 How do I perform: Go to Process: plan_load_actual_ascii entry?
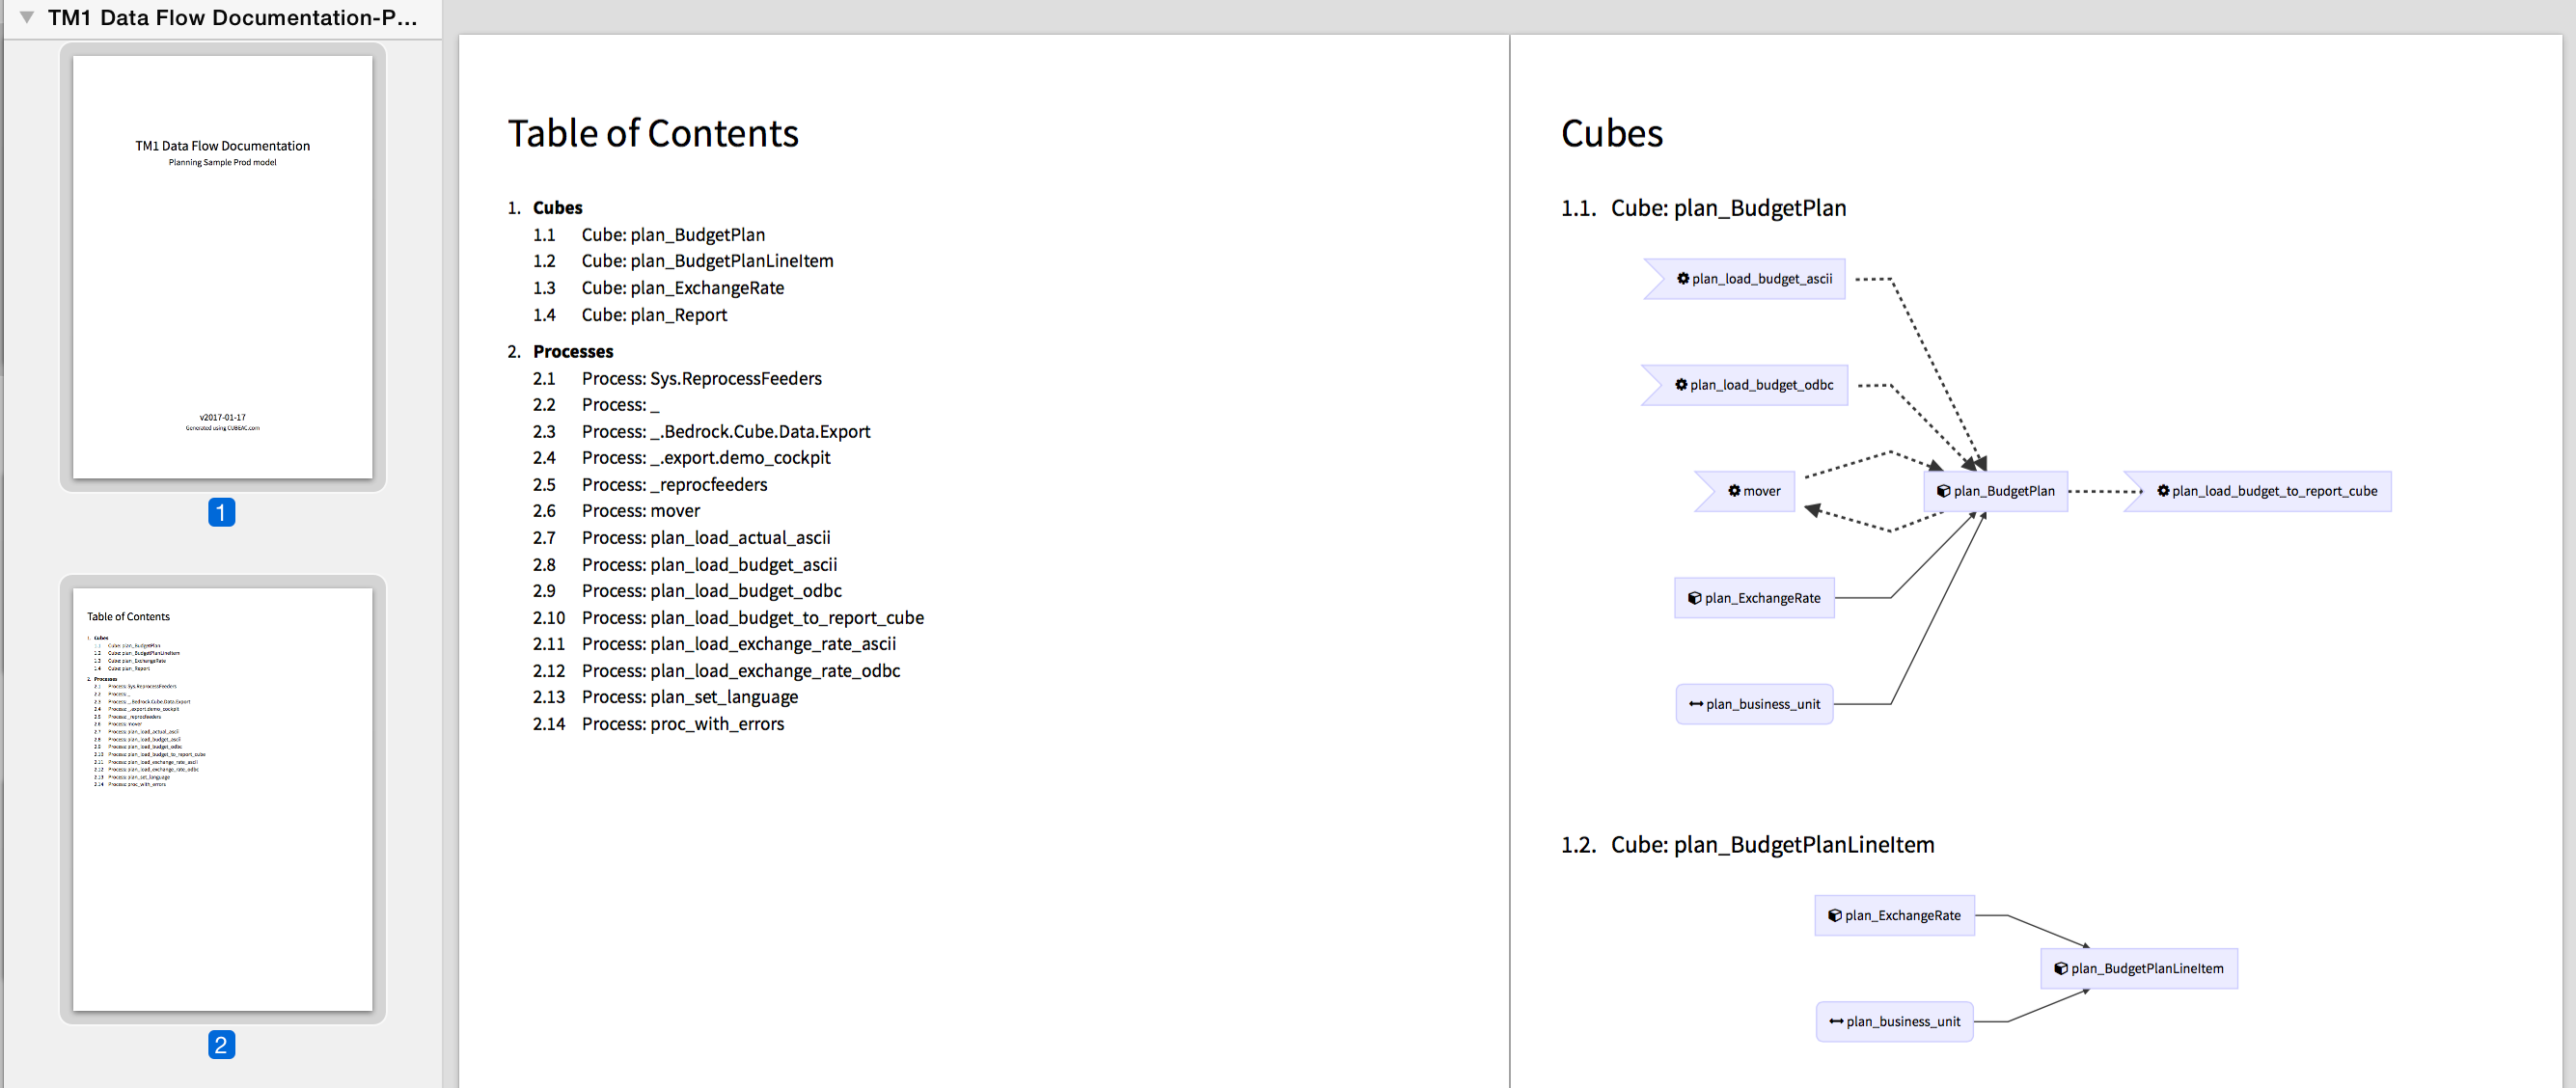point(706,538)
